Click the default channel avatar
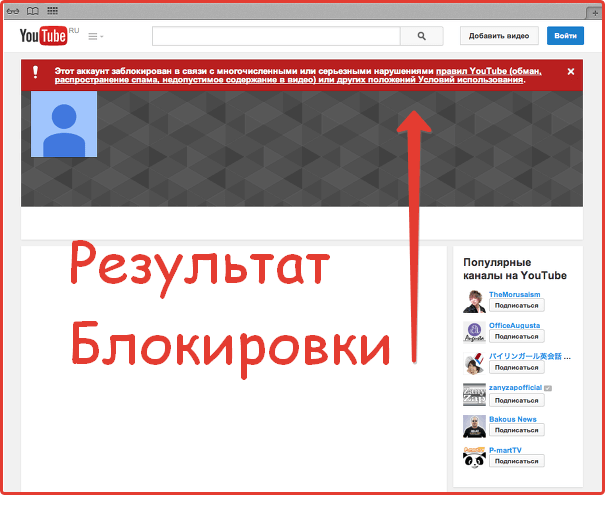The height and width of the screenshot is (525, 605). coord(64,124)
